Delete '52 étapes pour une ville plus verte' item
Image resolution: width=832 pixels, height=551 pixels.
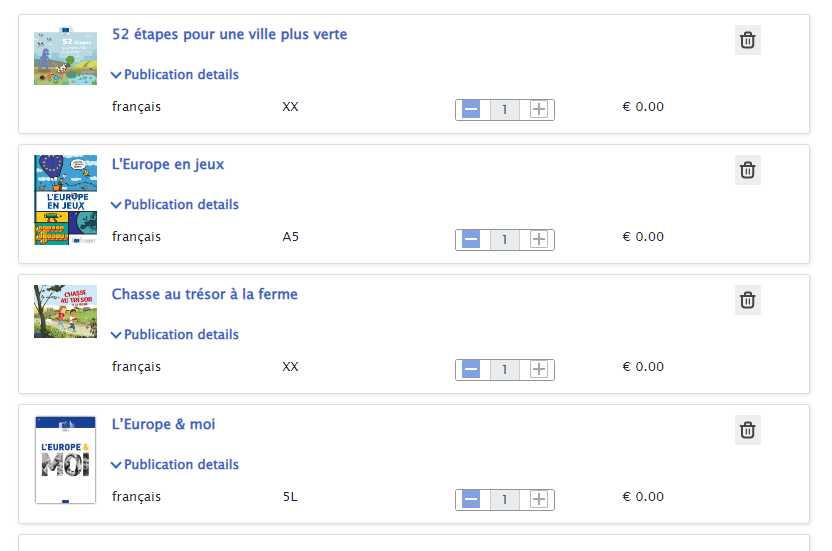[748, 40]
